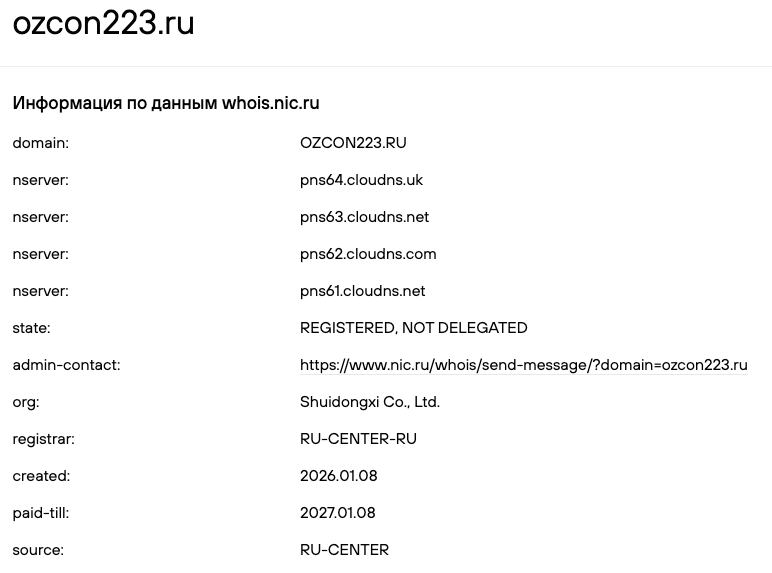This screenshot has width=772, height=573.
Task: Click the RU-CENTER-RU registrar value
Action: [x=358, y=439]
